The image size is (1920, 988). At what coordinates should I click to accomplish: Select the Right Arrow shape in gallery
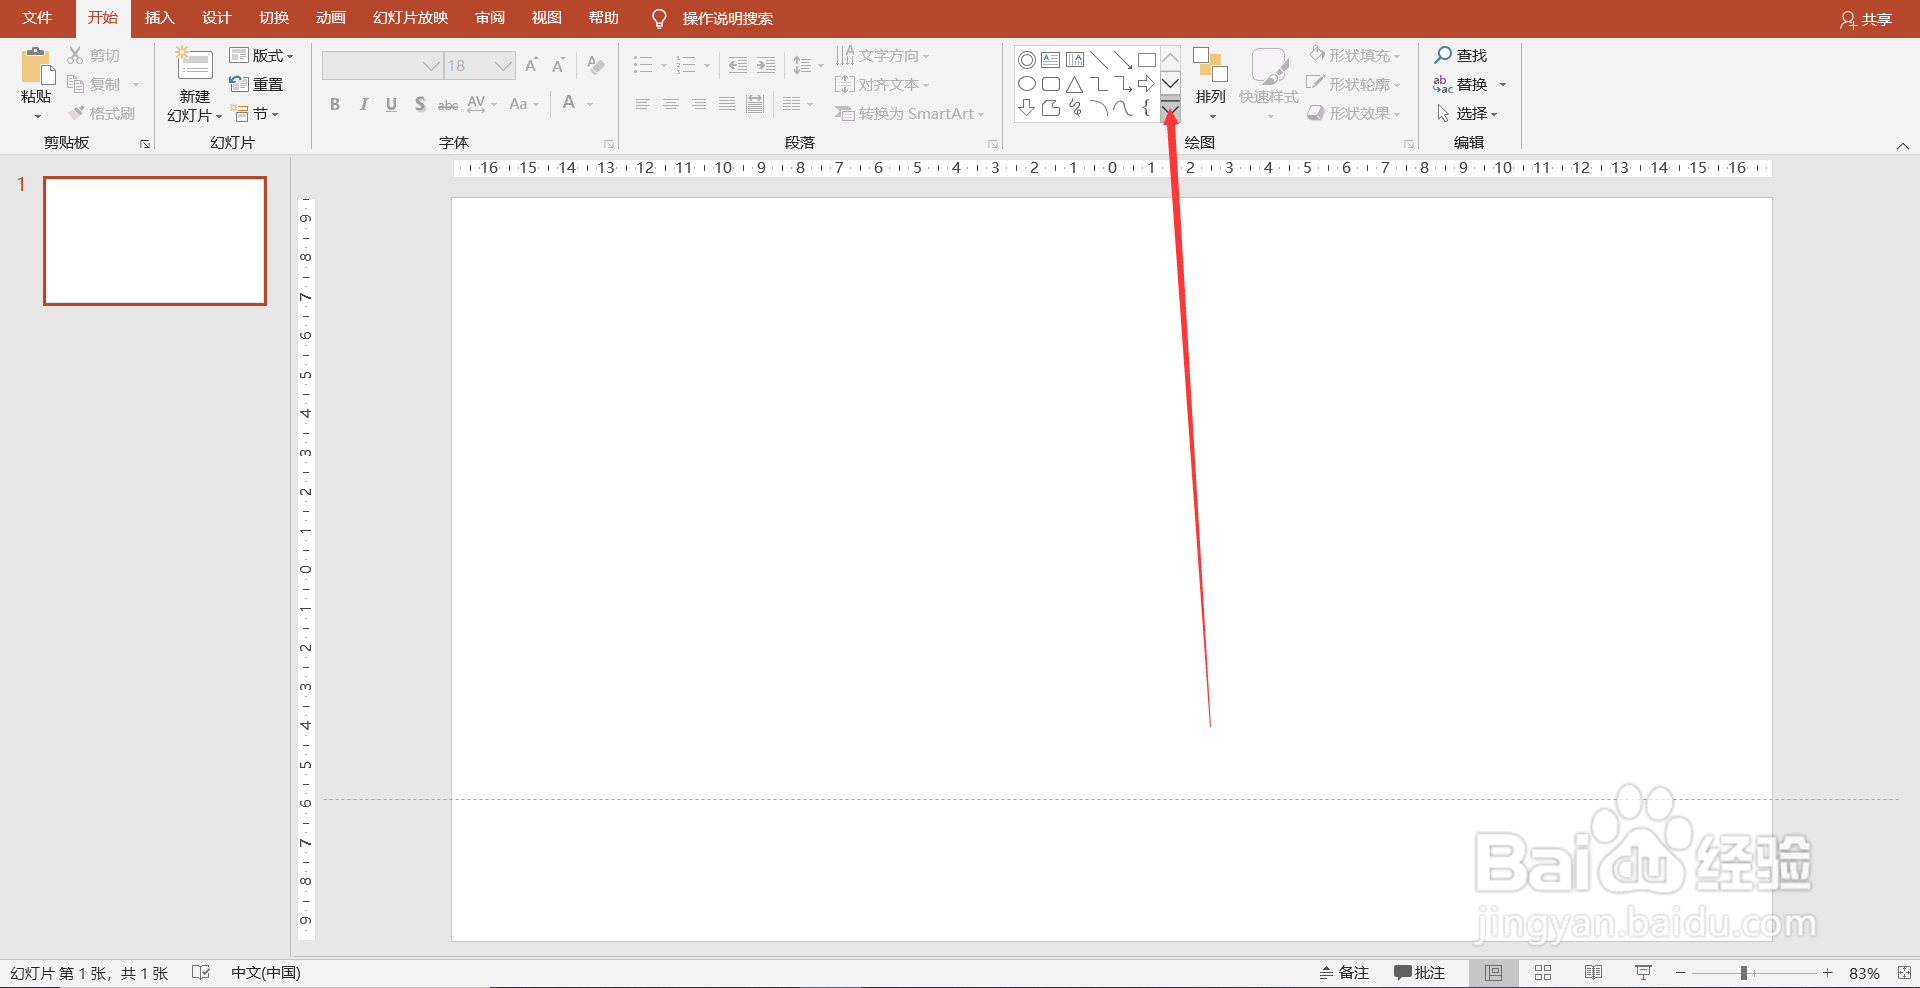[x=1147, y=84]
